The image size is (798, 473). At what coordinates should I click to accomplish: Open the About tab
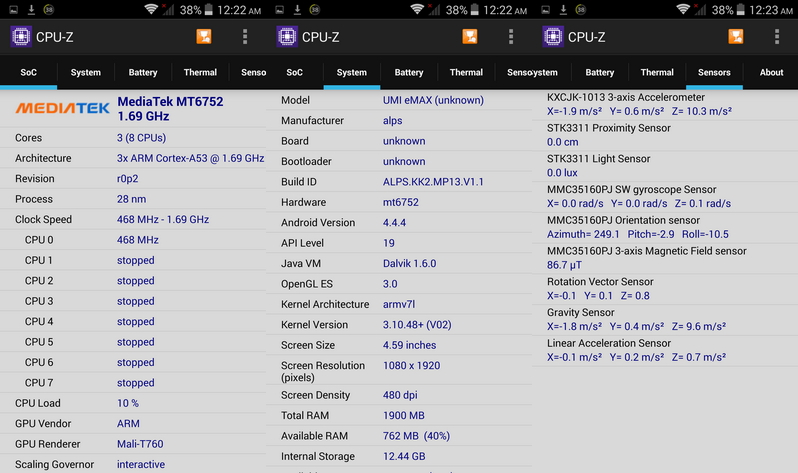click(x=771, y=72)
